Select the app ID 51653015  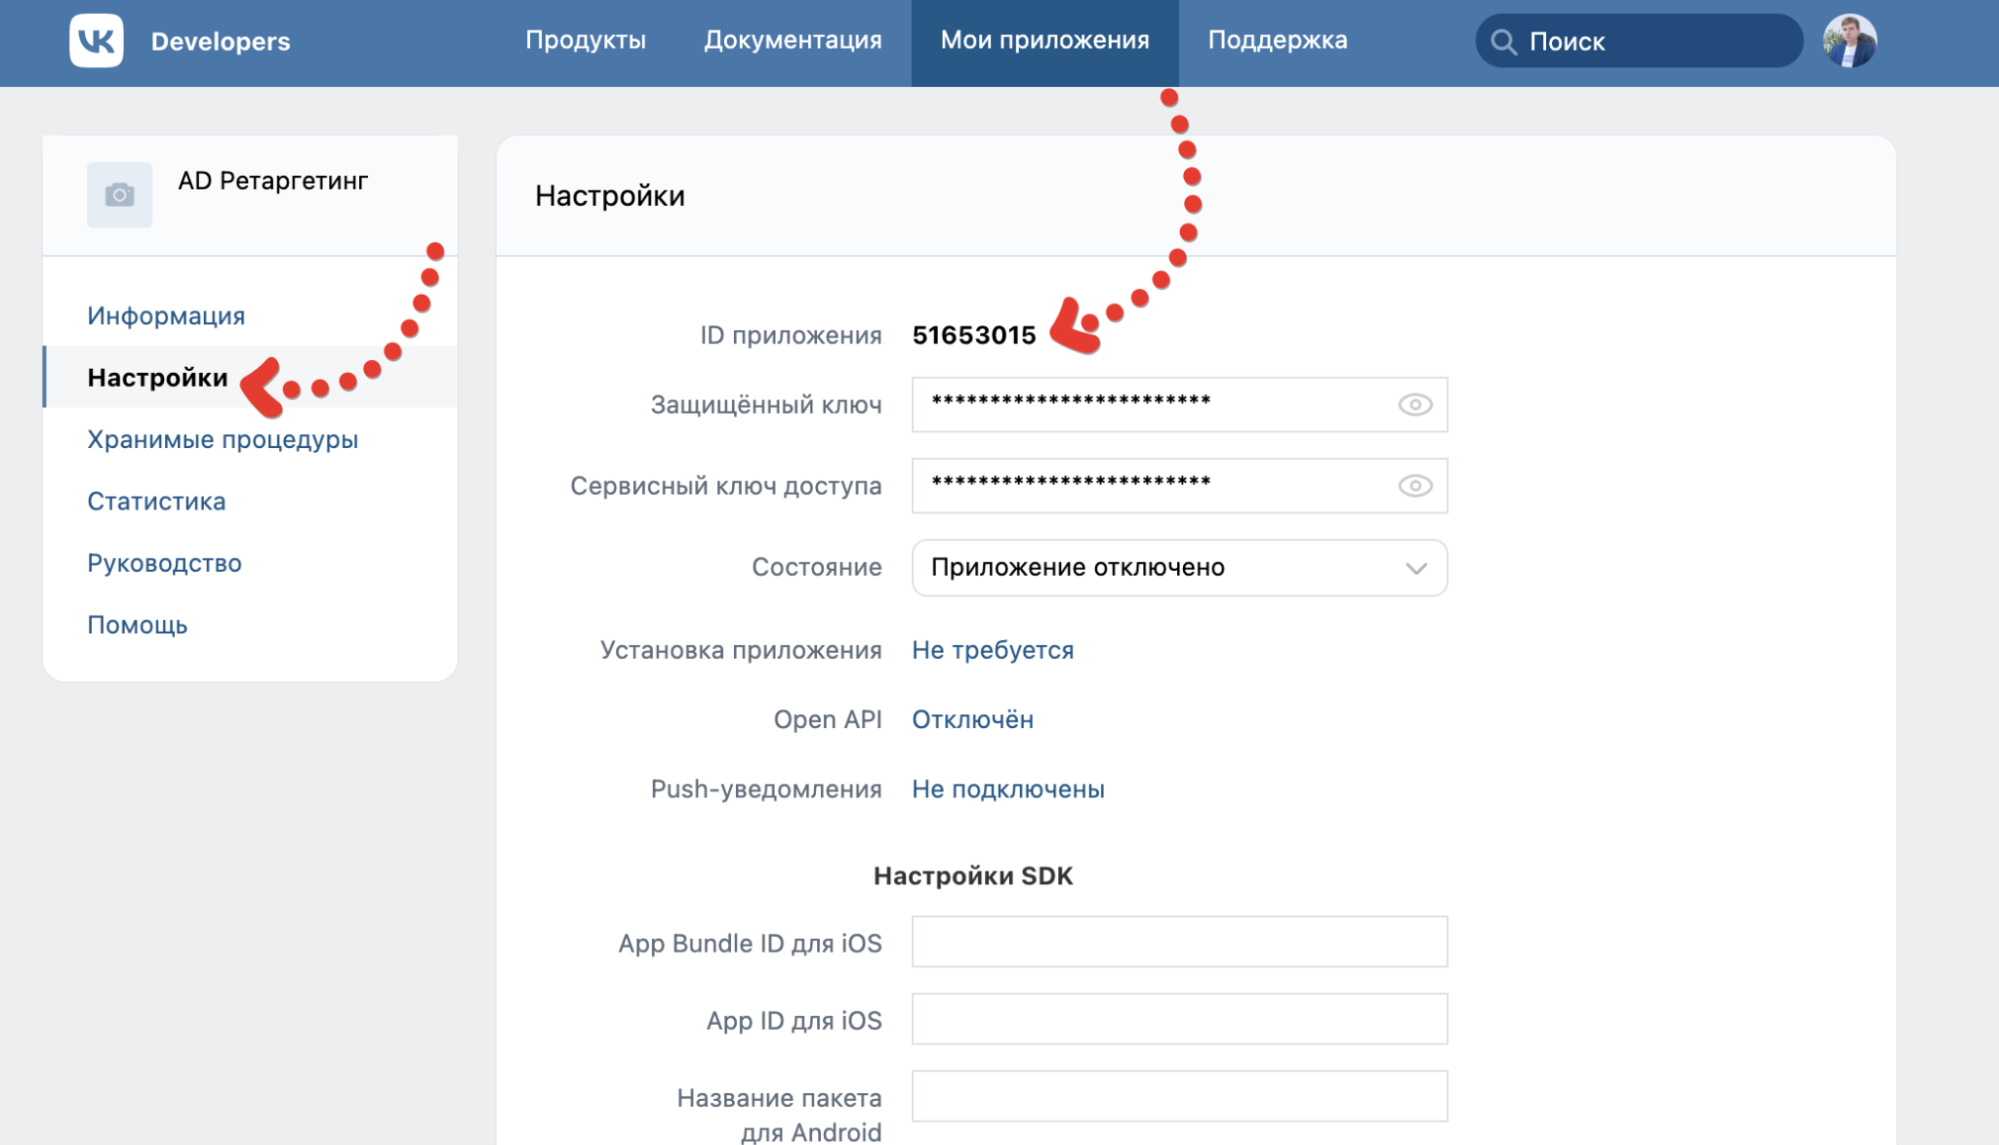click(974, 335)
